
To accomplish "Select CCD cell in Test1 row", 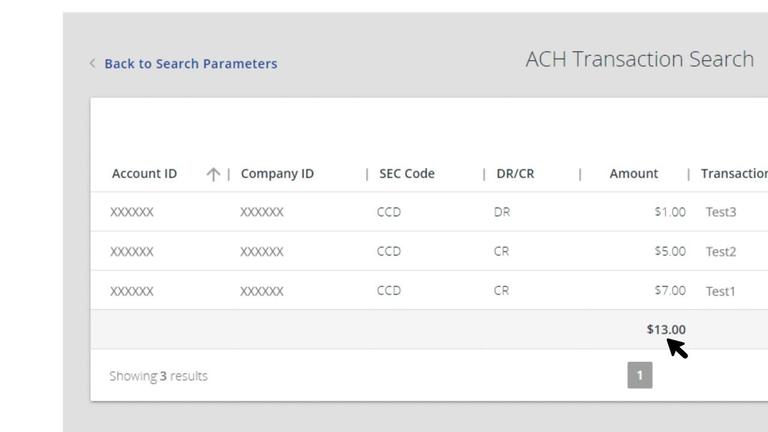I will (389, 290).
